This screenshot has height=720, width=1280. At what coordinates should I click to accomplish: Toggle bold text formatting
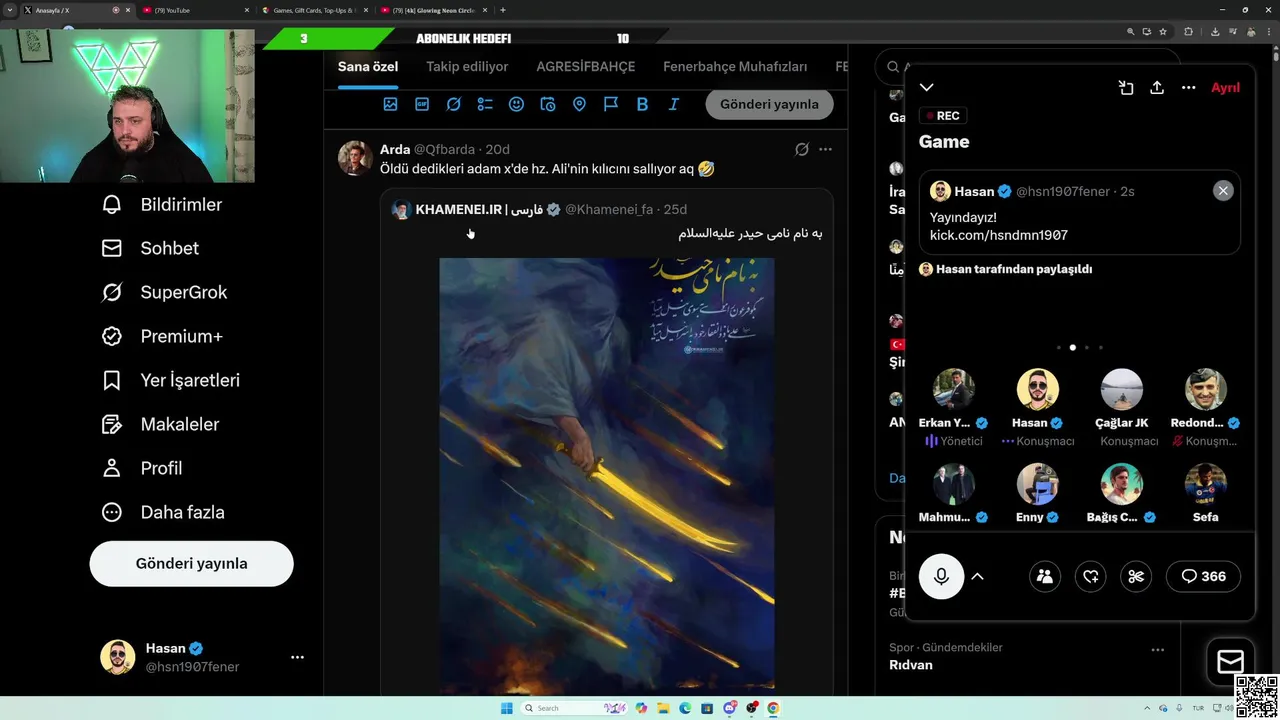[x=642, y=104]
